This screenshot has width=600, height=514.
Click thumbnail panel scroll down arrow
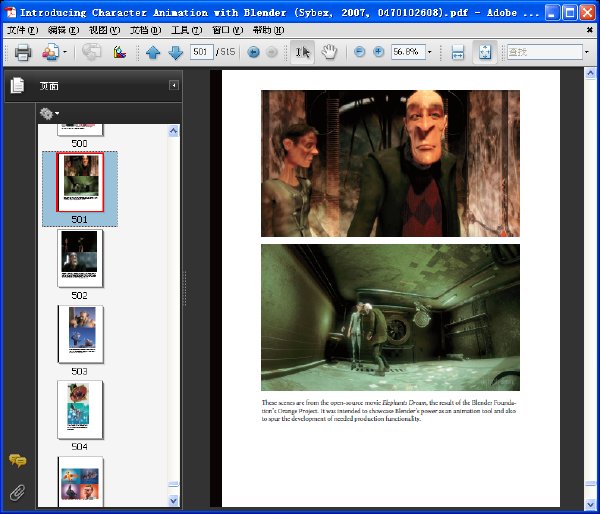coord(173,500)
